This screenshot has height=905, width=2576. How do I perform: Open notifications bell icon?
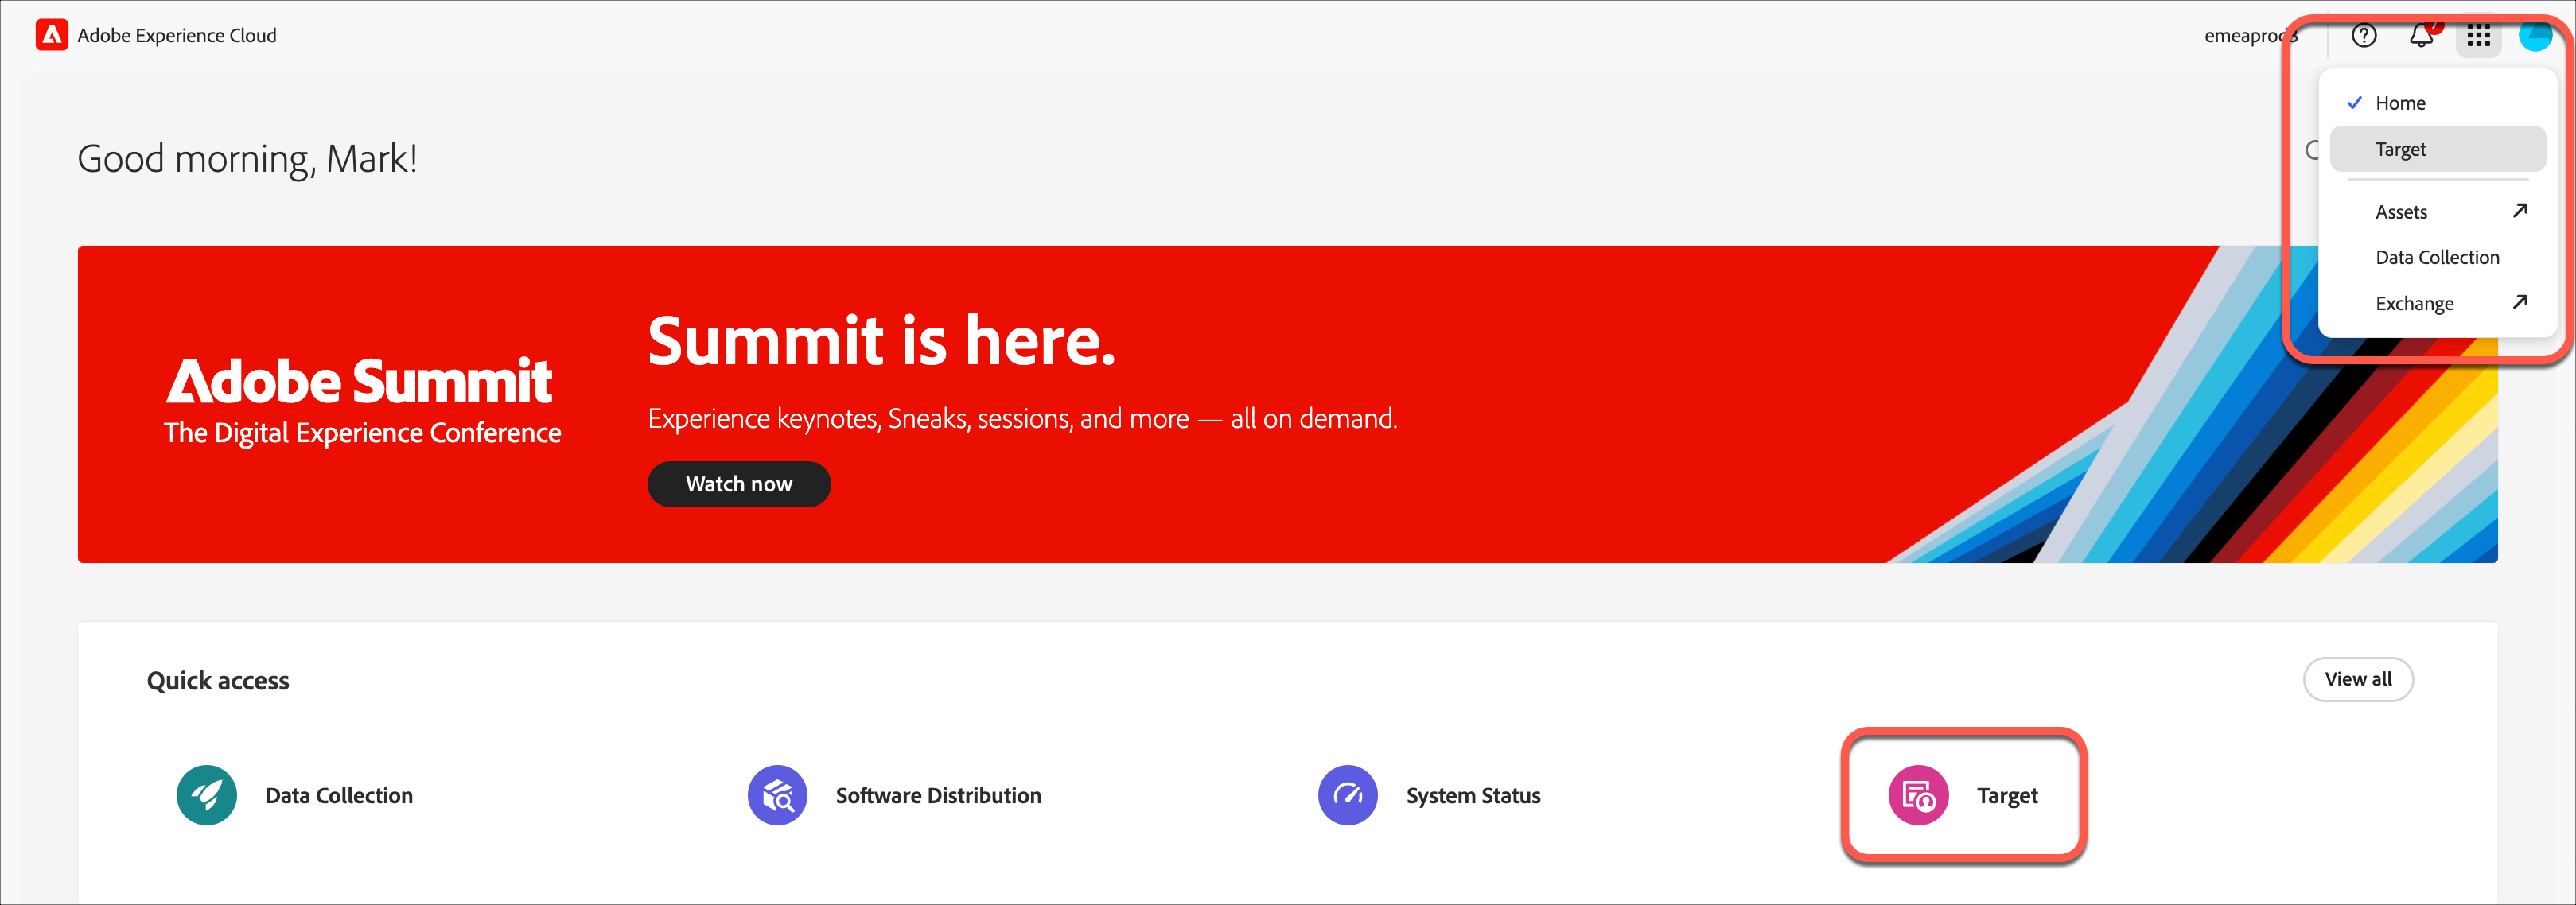(2421, 36)
